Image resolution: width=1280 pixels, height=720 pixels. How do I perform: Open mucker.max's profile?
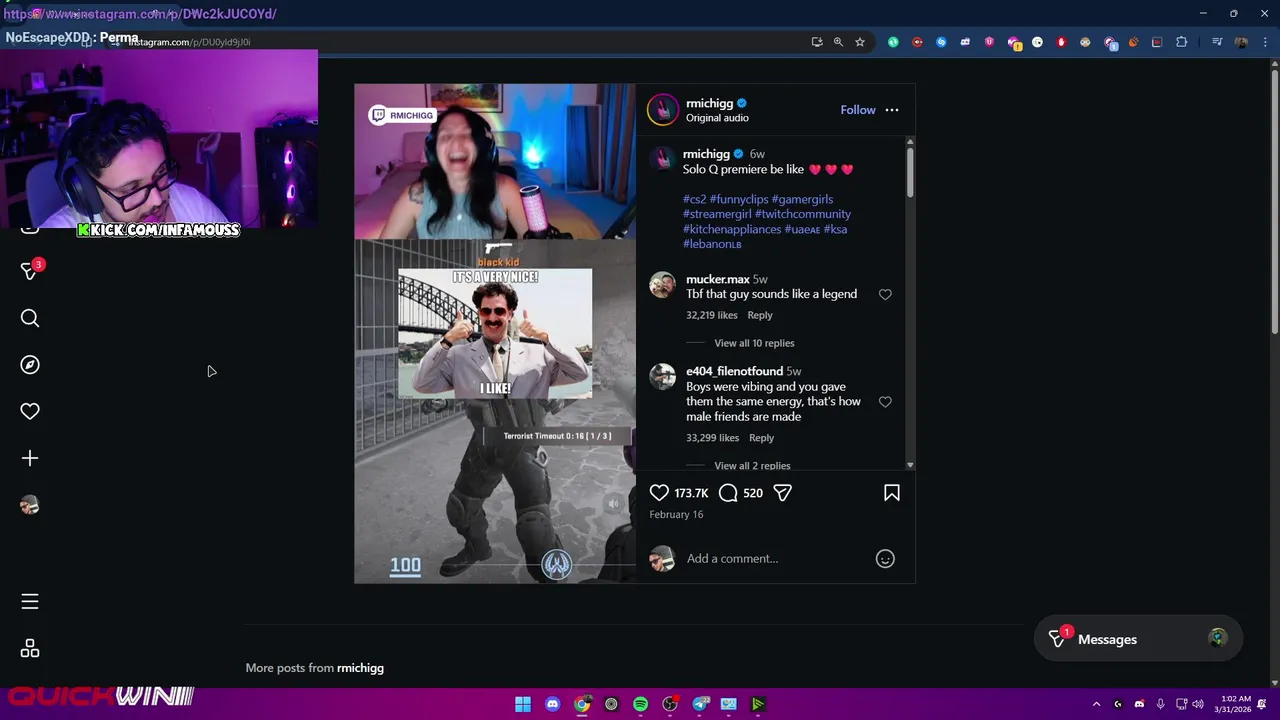[x=718, y=279]
